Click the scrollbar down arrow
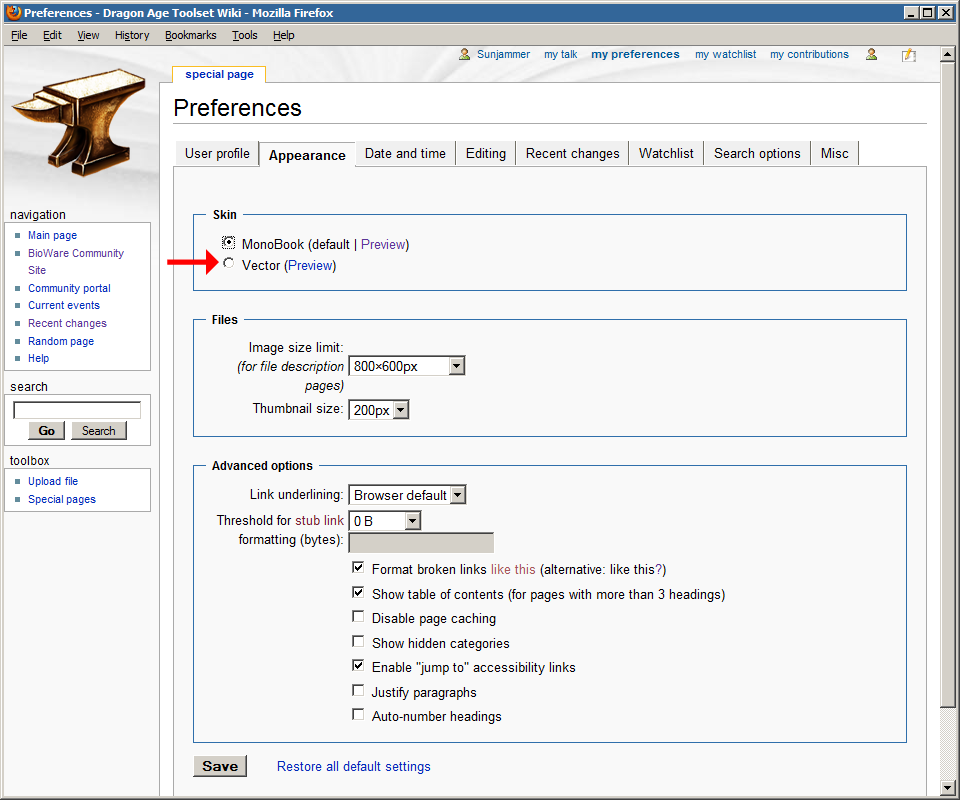 pyautogui.click(x=948, y=787)
